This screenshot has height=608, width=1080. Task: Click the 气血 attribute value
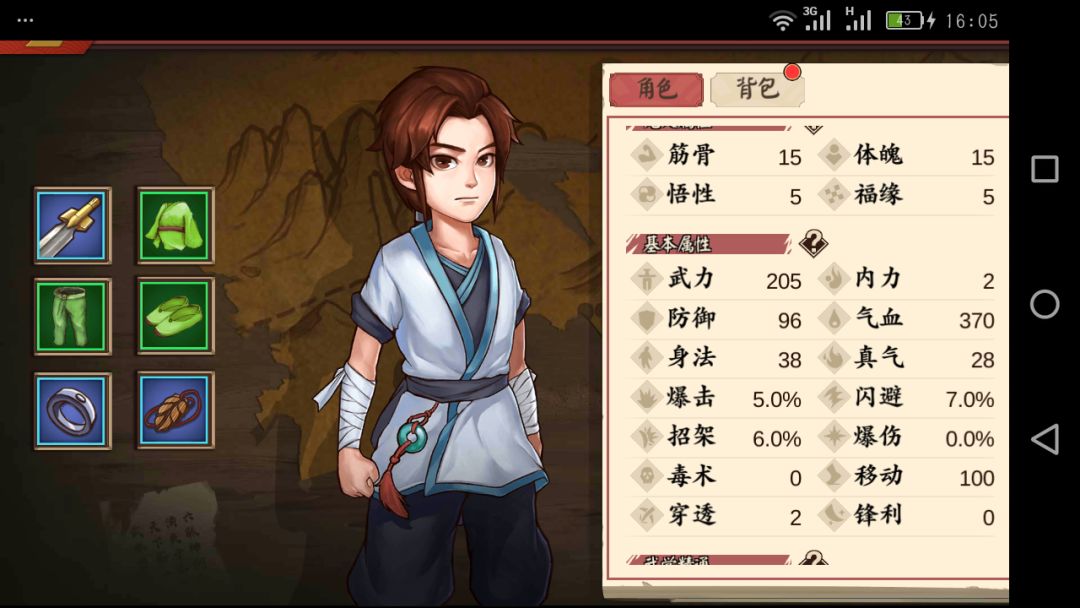pyautogui.click(x=977, y=320)
